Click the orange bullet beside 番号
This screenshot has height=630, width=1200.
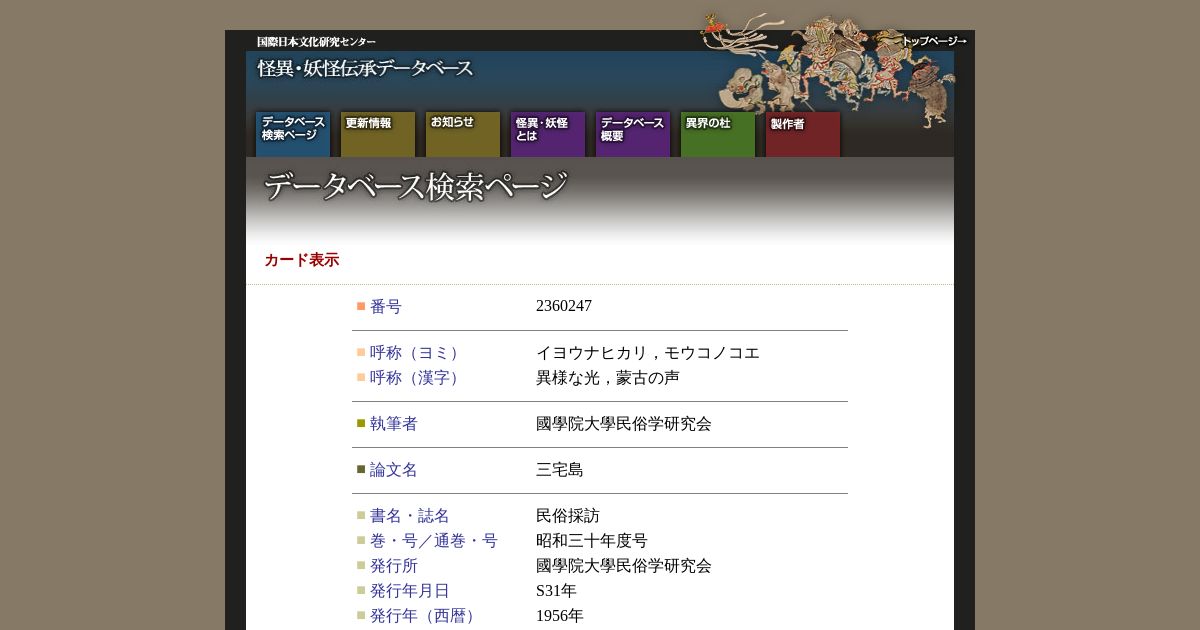[x=361, y=306]
